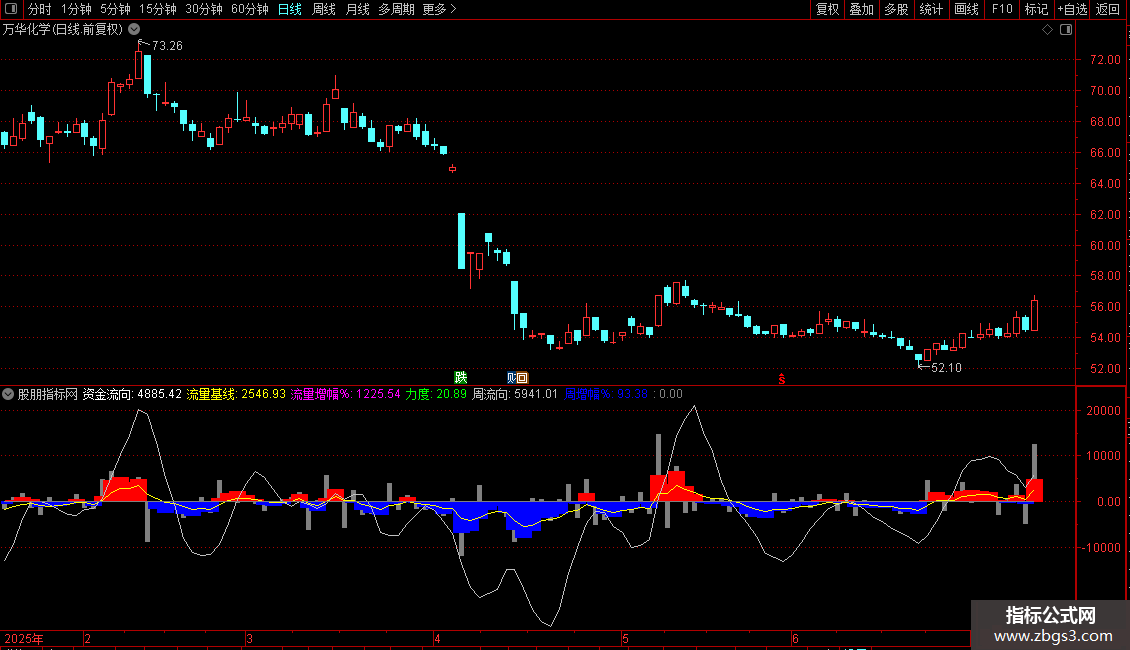Click the 72.00 price axis label
Image resolution: width=1130 pixels, height=650 pixels.
tap(1105, 60)
